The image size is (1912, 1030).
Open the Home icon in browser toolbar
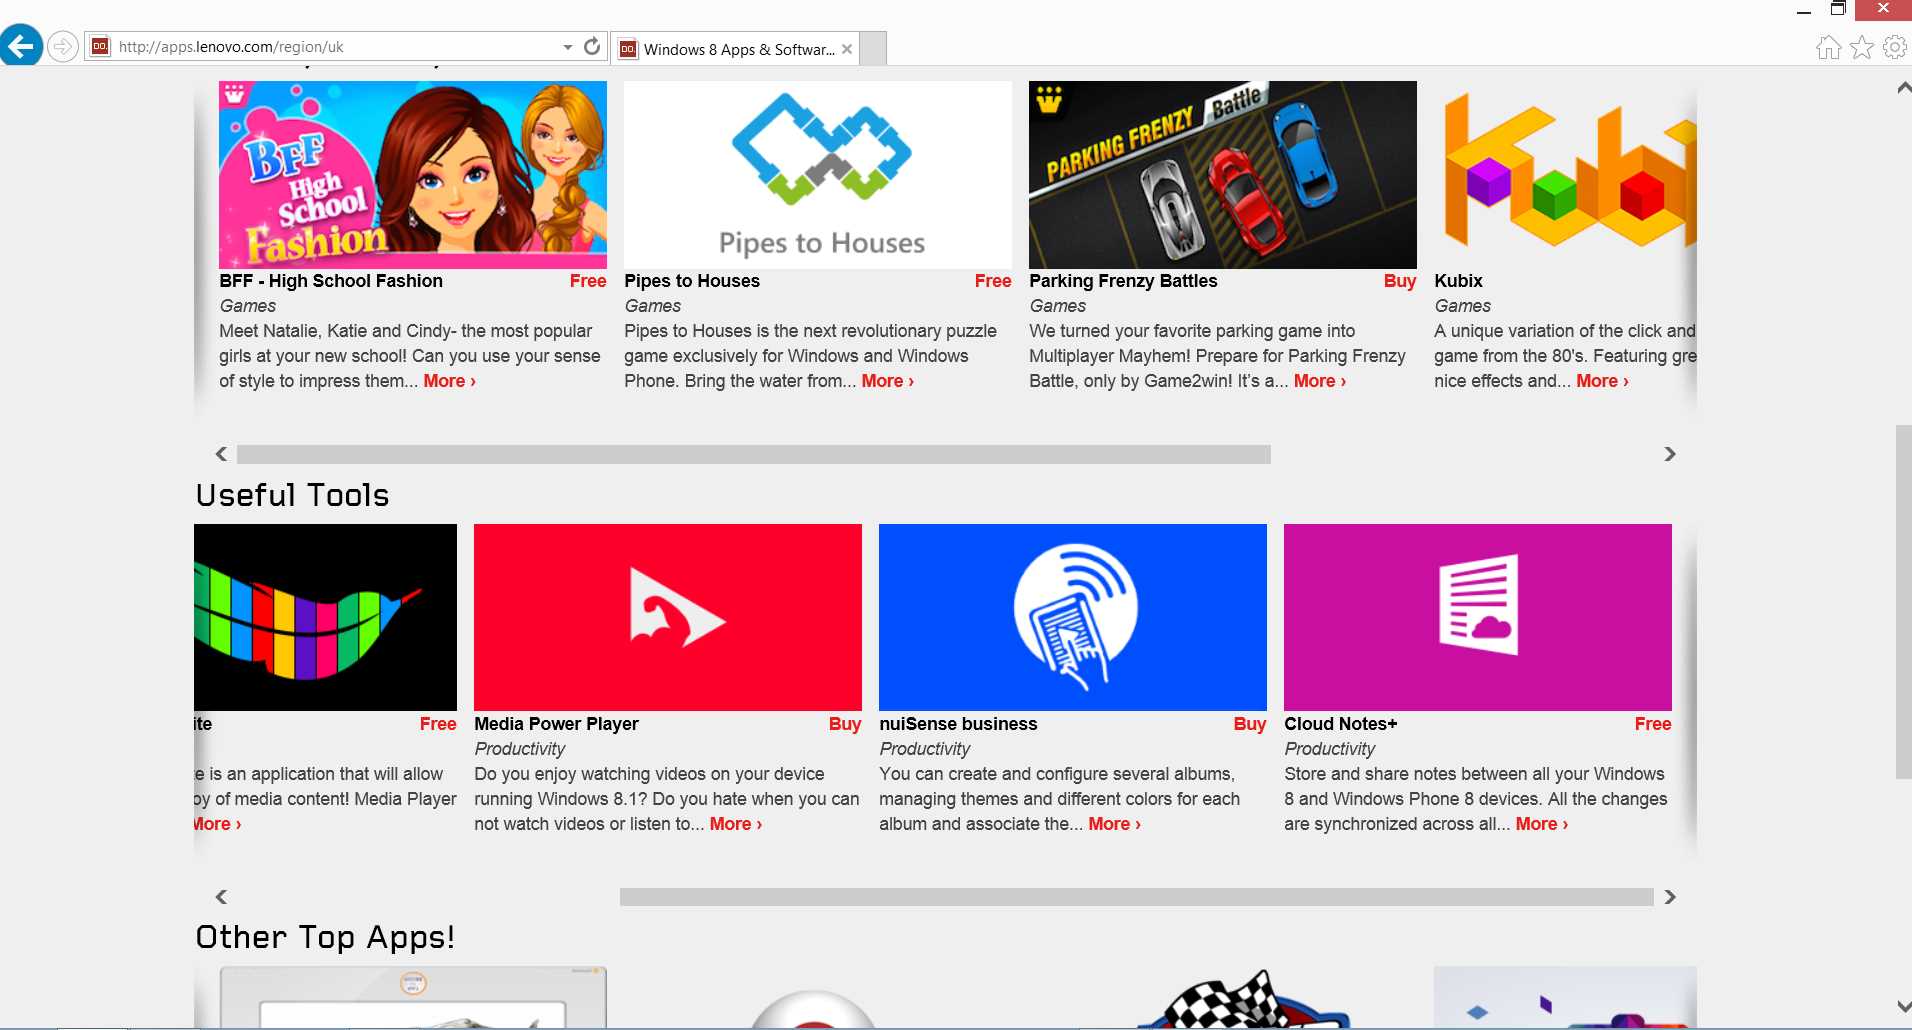tap(1828, 47)
